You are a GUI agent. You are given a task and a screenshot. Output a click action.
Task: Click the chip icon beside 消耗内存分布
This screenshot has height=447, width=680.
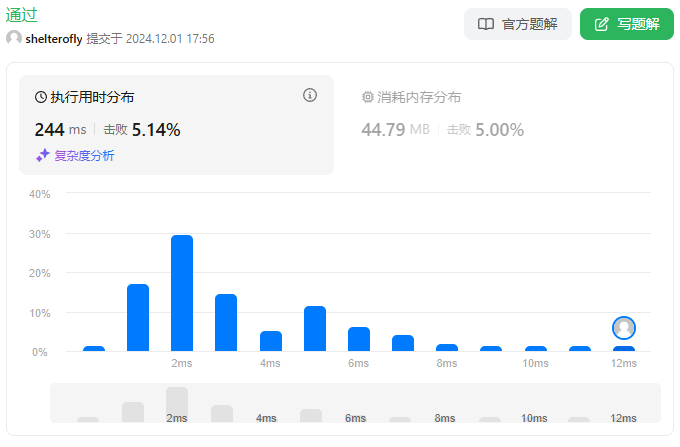[x=367, y=97]
